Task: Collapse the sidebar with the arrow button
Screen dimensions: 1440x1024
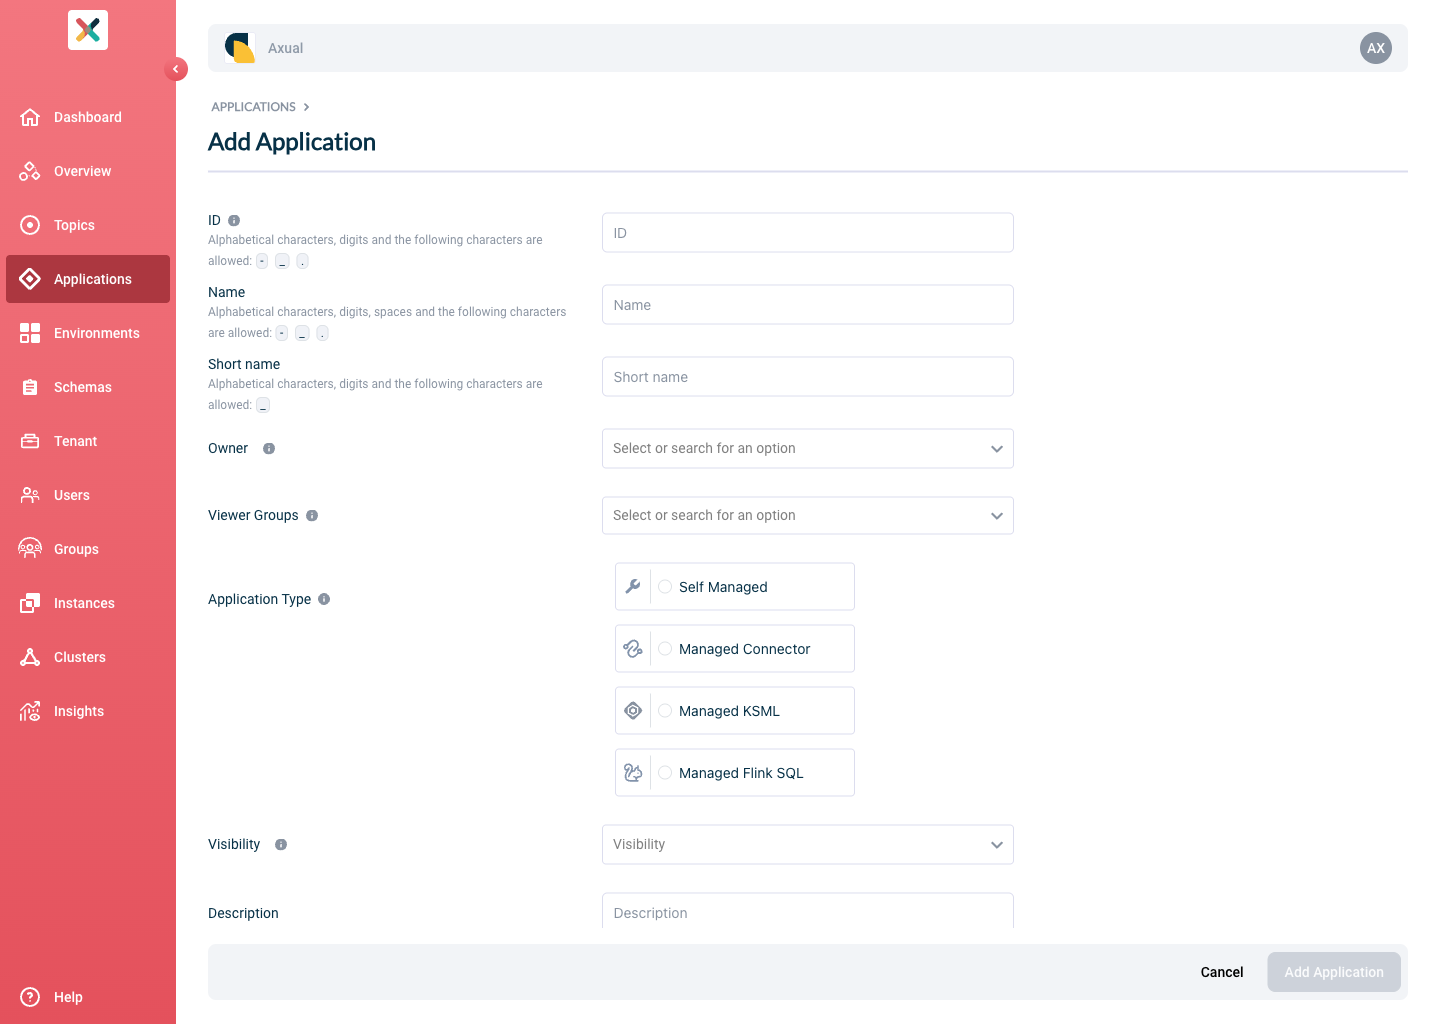Action: pyautogui.click(x=176, y=69)
